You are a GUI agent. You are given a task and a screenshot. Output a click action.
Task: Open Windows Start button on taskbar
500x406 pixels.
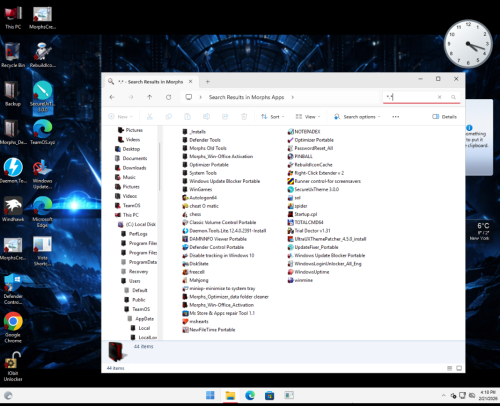[x=210, y=395]
